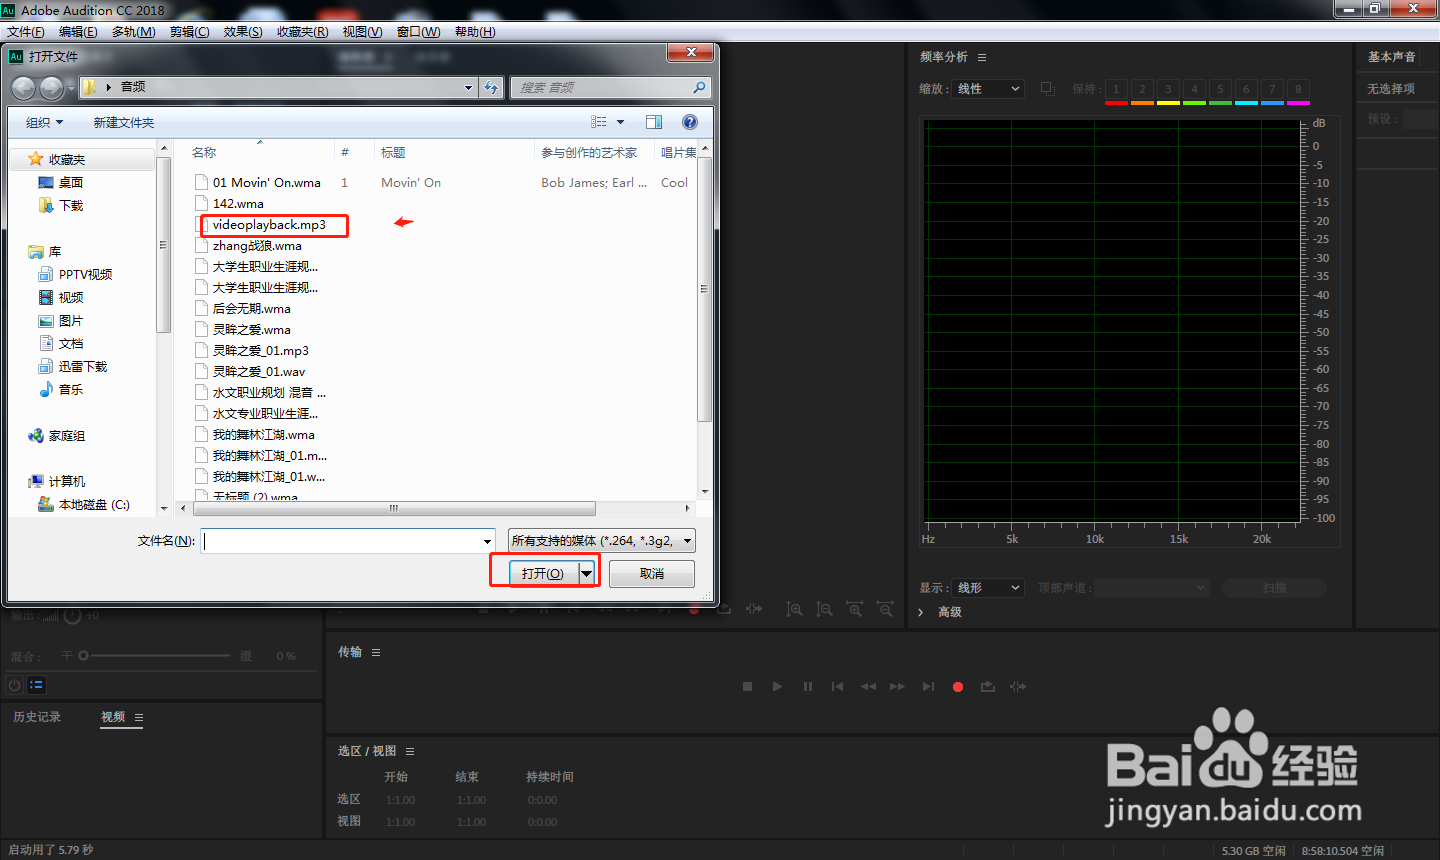Move playhead to next marker in transport

(928, 687)
